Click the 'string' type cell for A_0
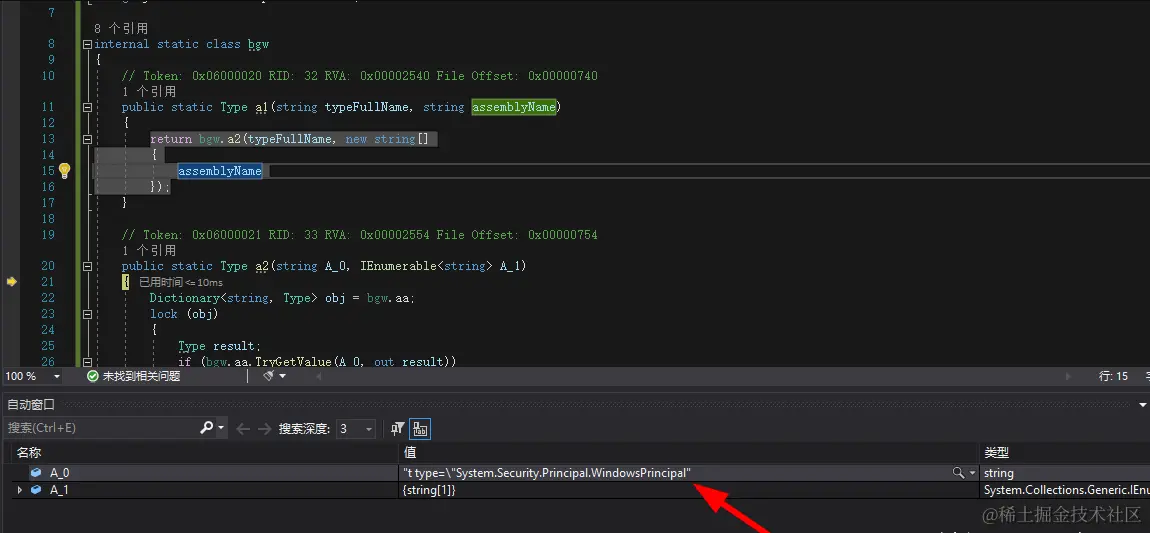Viewport: 1150px width, 533px height. point(999,473)
